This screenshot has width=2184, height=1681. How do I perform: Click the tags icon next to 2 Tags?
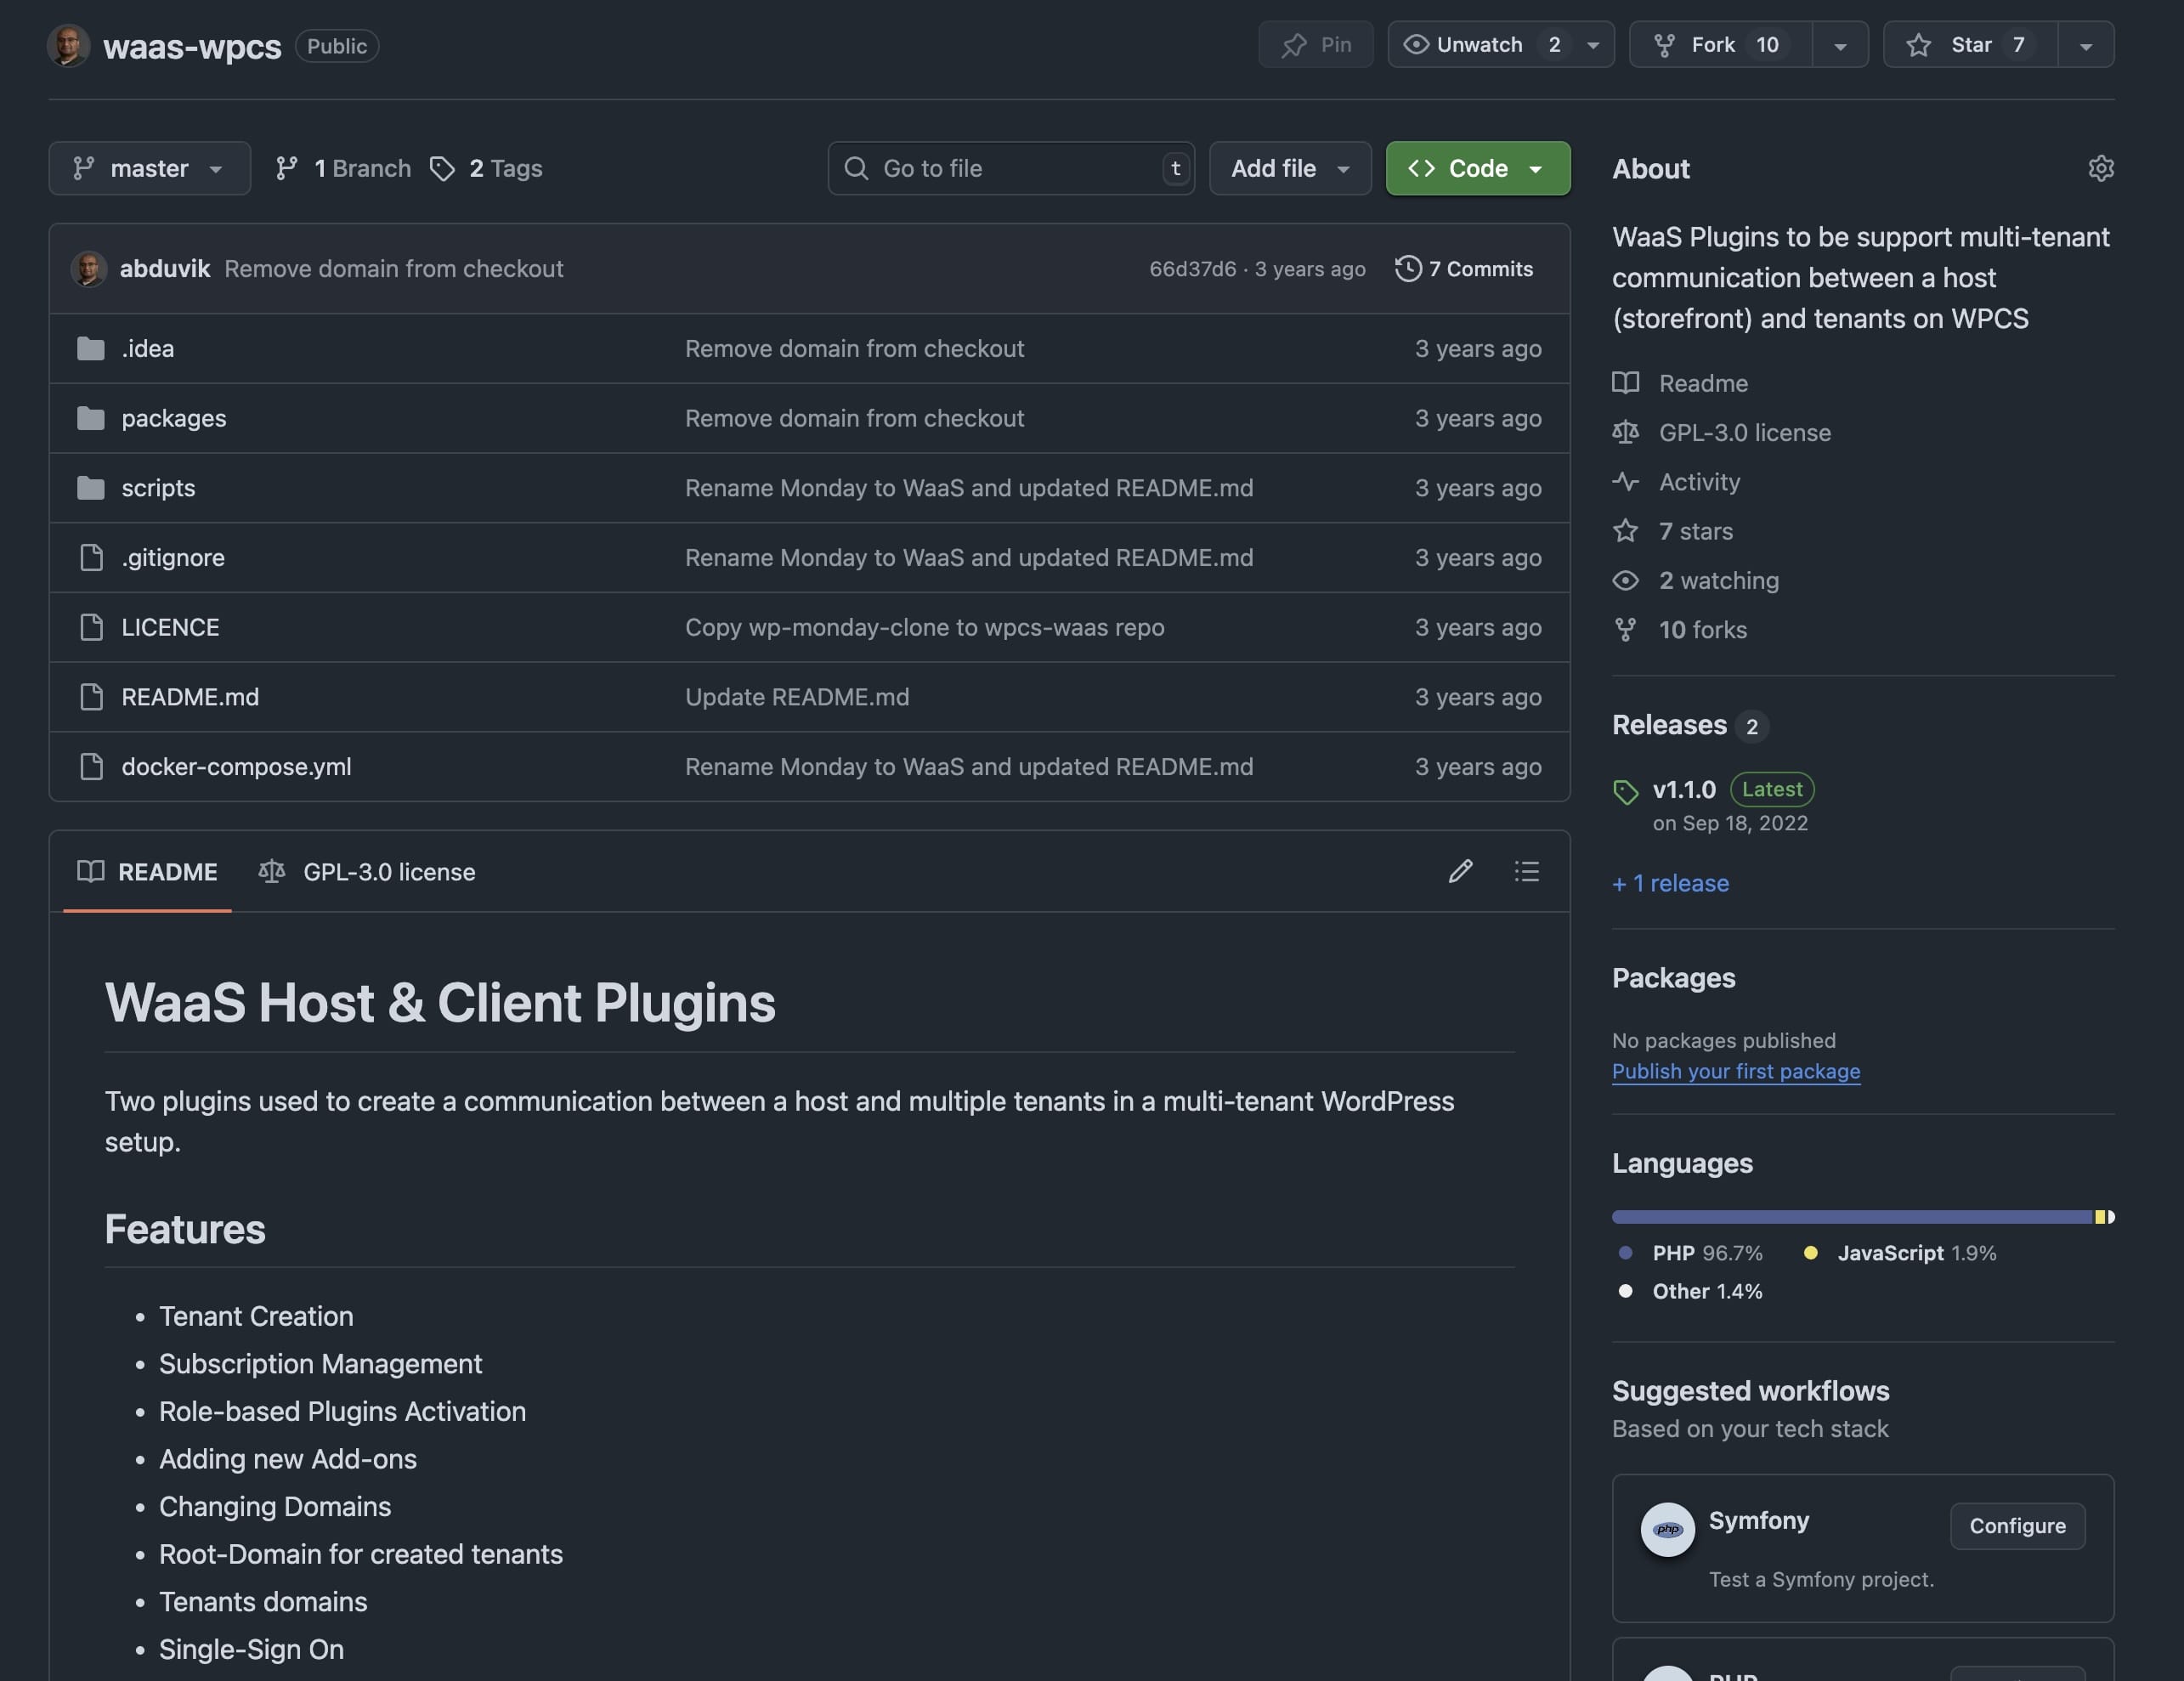[442, 168]
